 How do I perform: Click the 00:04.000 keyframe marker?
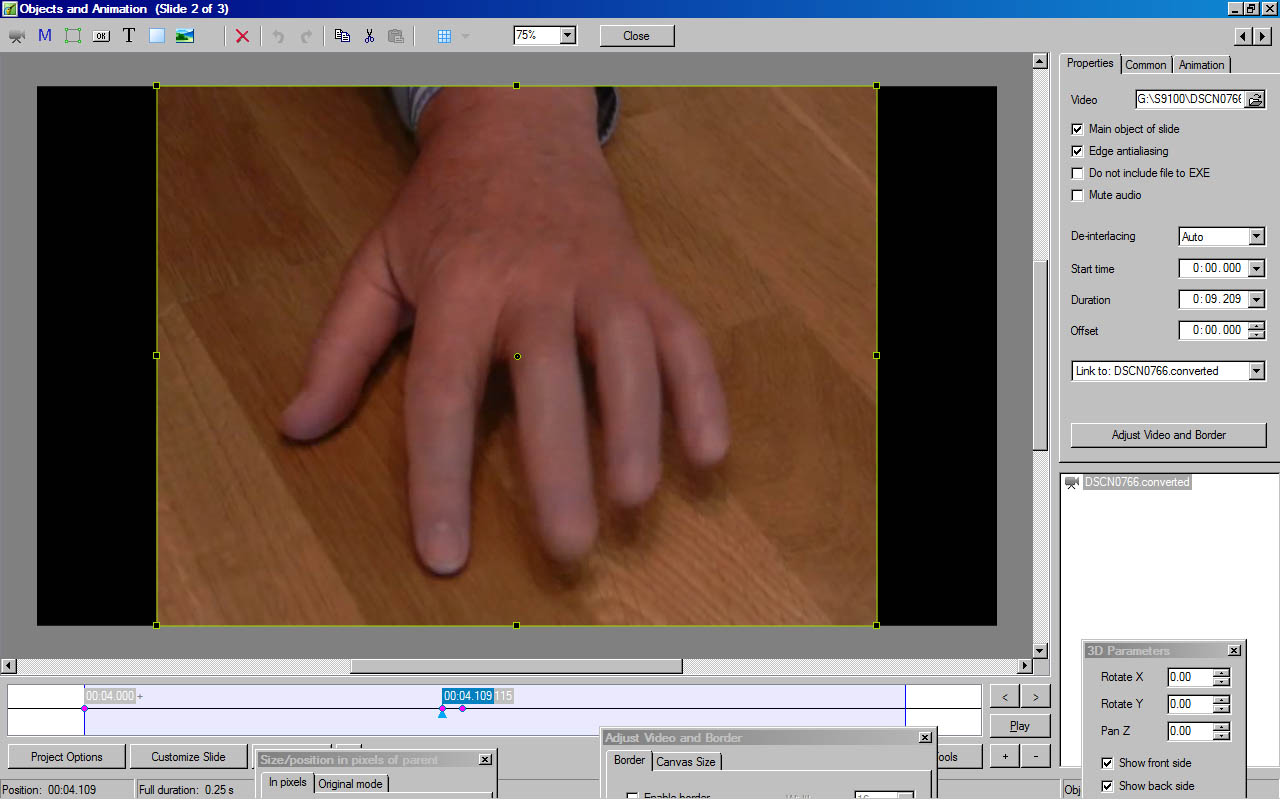point(84,708)
